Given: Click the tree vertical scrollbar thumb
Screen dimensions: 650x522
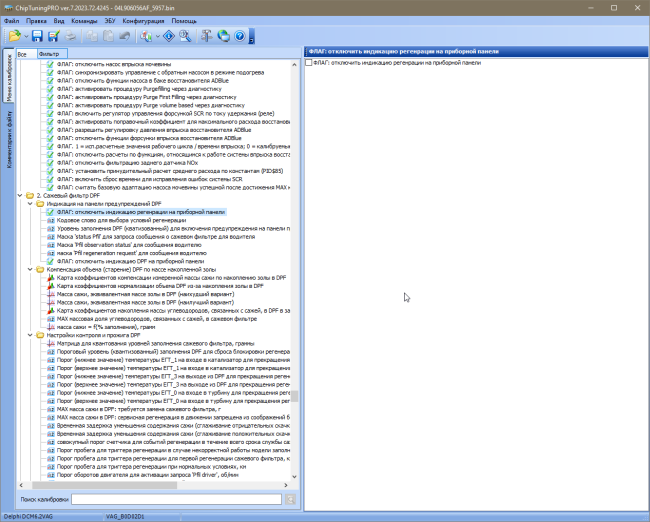Looking at the screenshot, I should click(x=294, y=396).
